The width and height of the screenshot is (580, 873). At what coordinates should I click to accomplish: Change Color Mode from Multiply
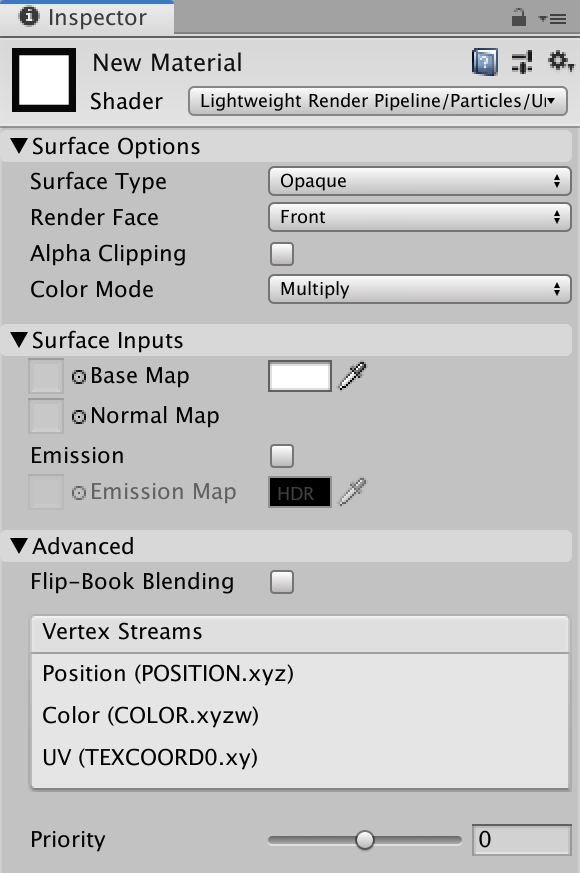pos(419,289)
